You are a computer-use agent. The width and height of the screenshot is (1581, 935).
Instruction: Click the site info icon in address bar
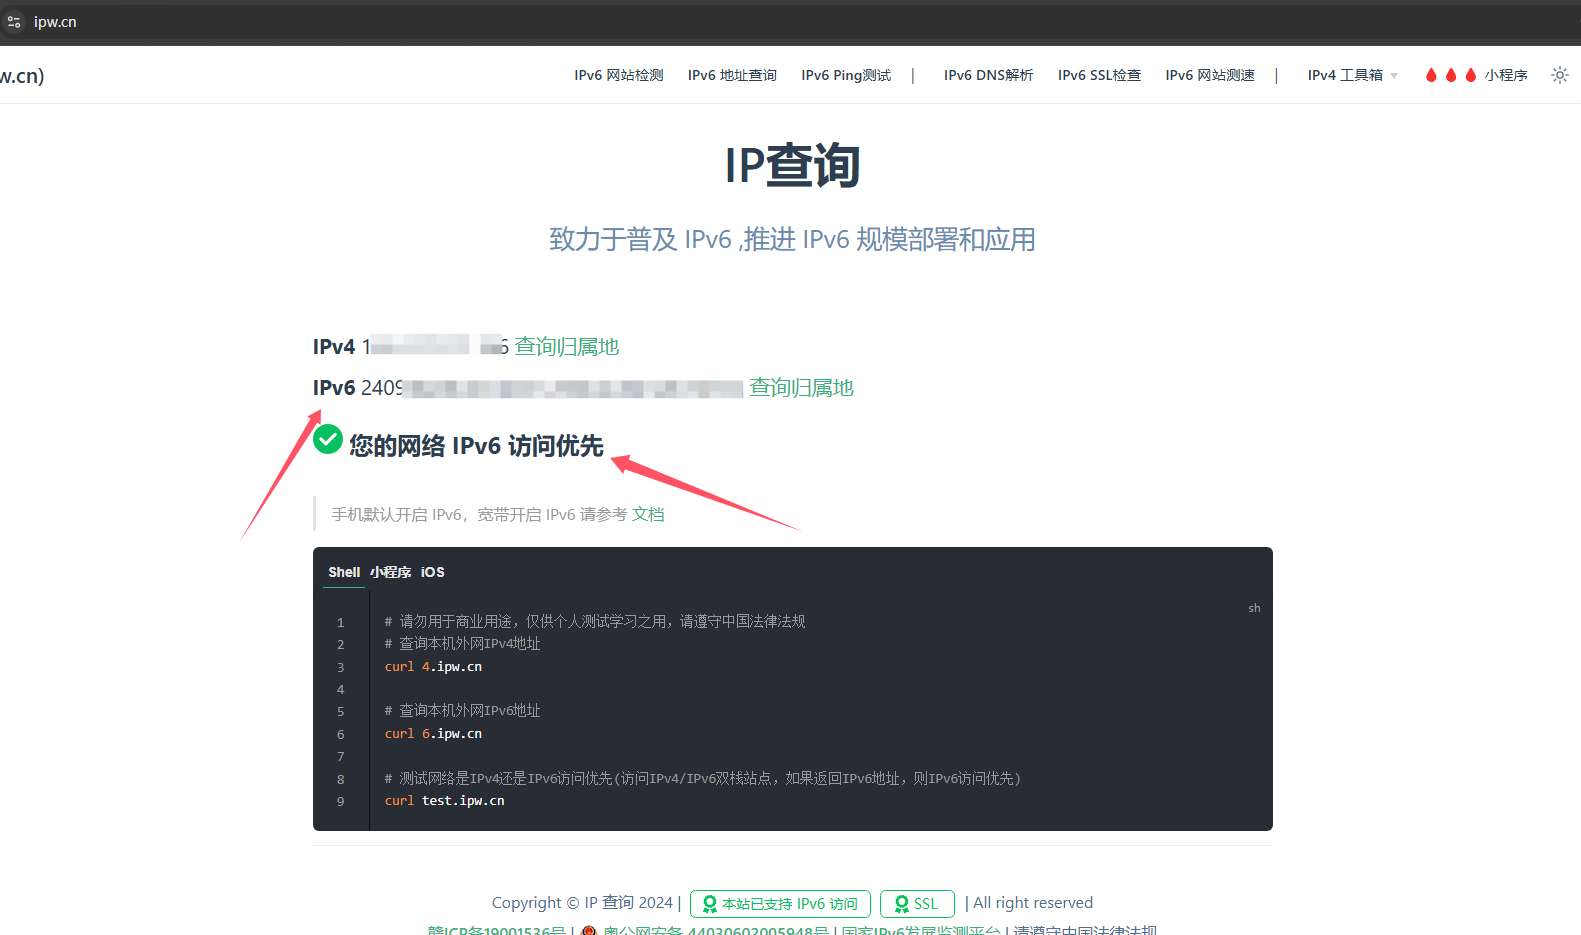click(13, 21)
